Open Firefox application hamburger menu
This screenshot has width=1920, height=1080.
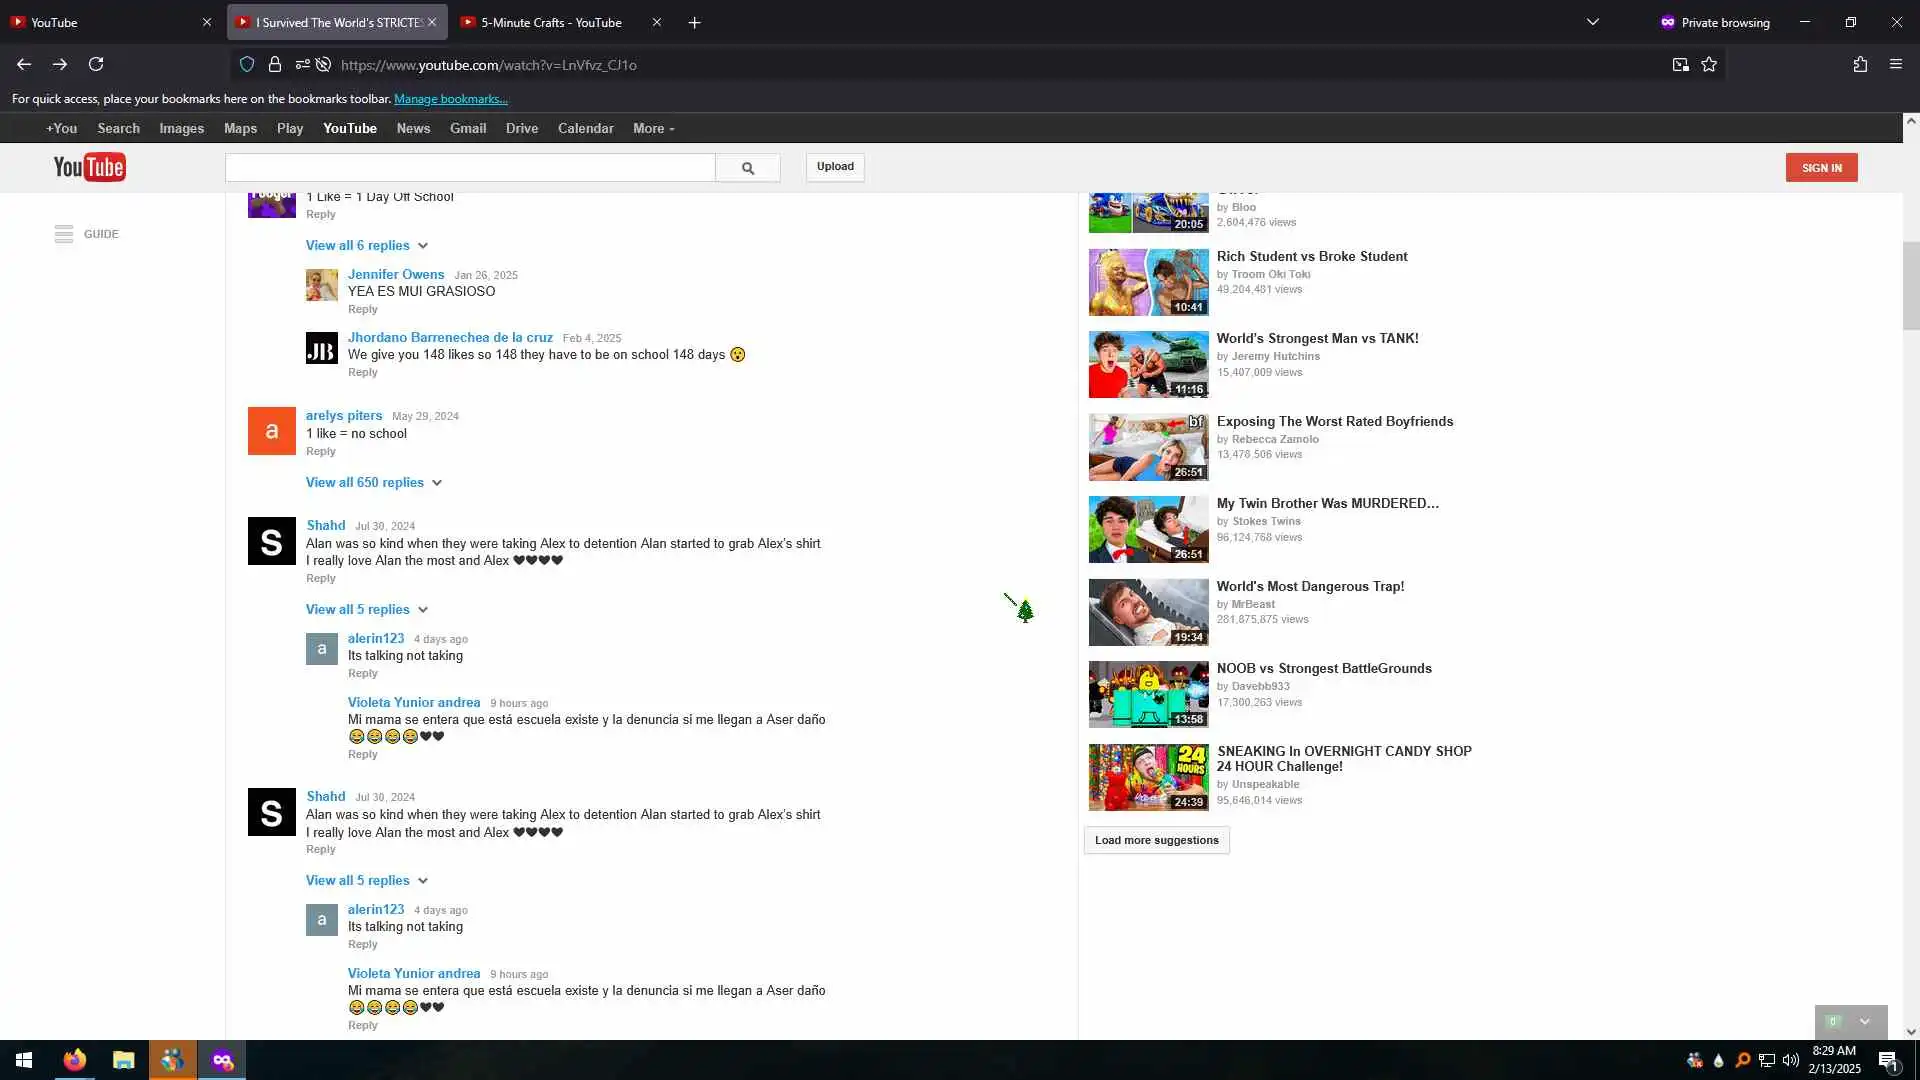point(1895,65)
